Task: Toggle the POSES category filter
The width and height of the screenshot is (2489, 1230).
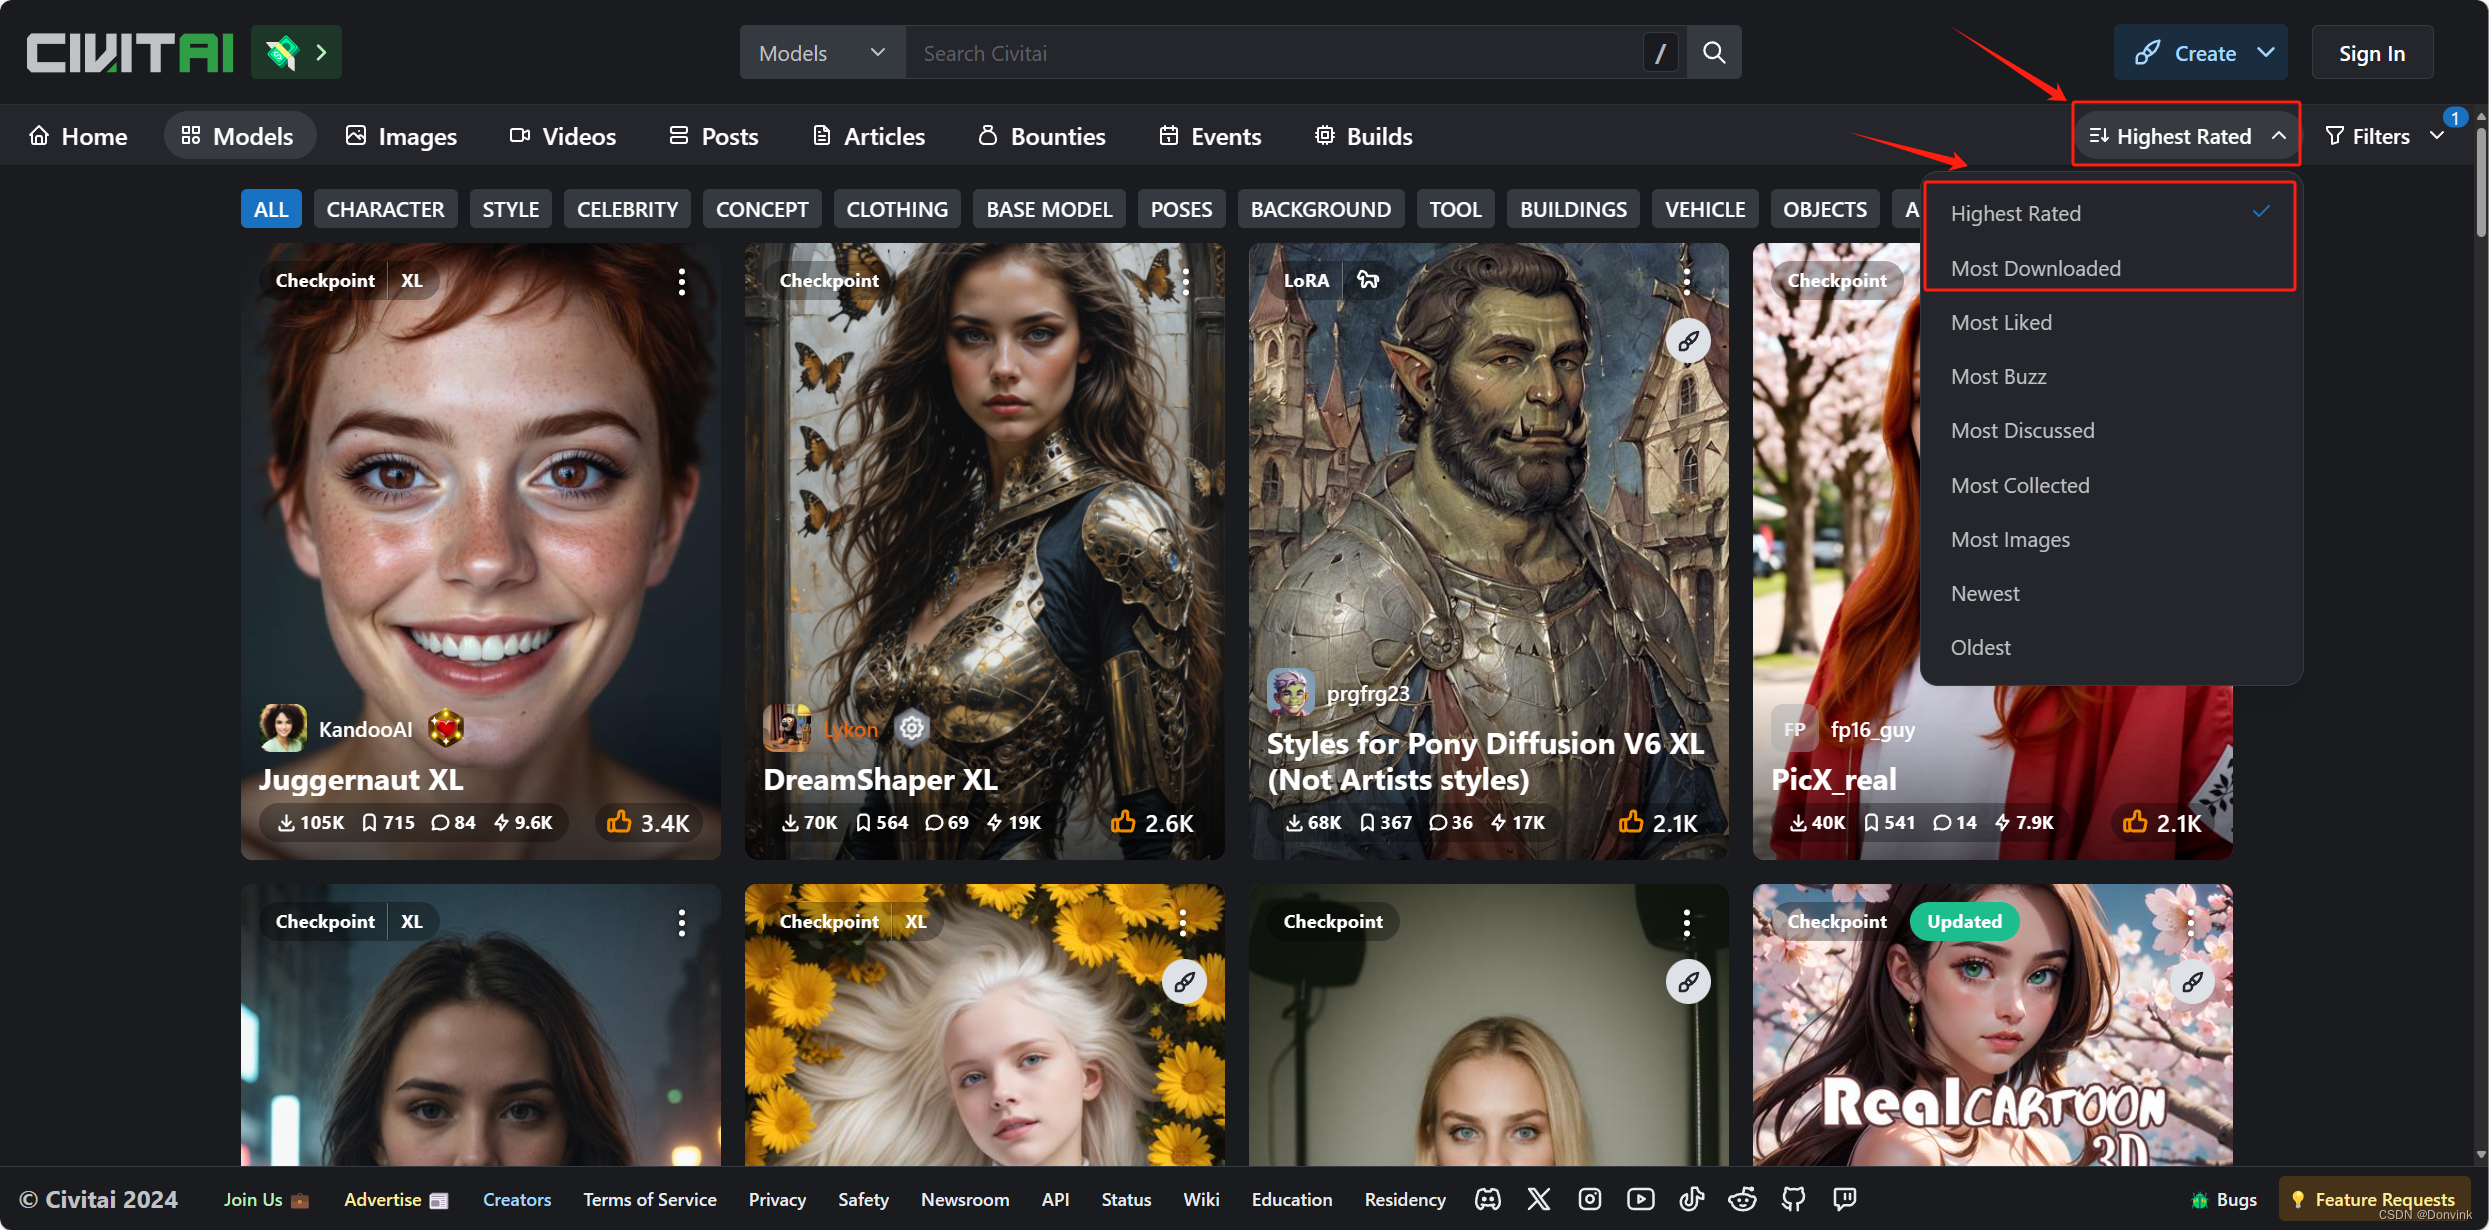Action: [x=1181, y=209]
